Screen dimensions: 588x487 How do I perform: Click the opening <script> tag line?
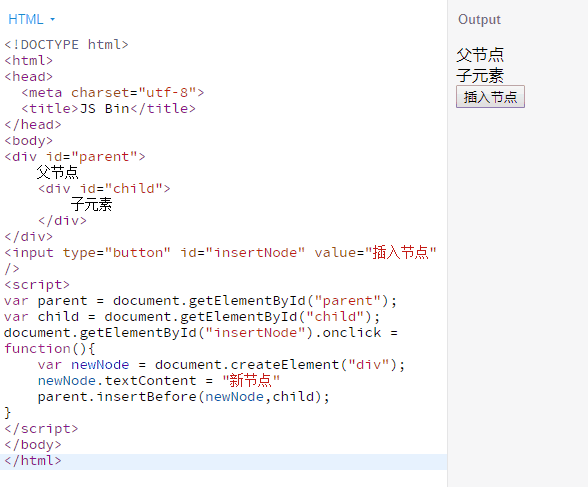37,285
